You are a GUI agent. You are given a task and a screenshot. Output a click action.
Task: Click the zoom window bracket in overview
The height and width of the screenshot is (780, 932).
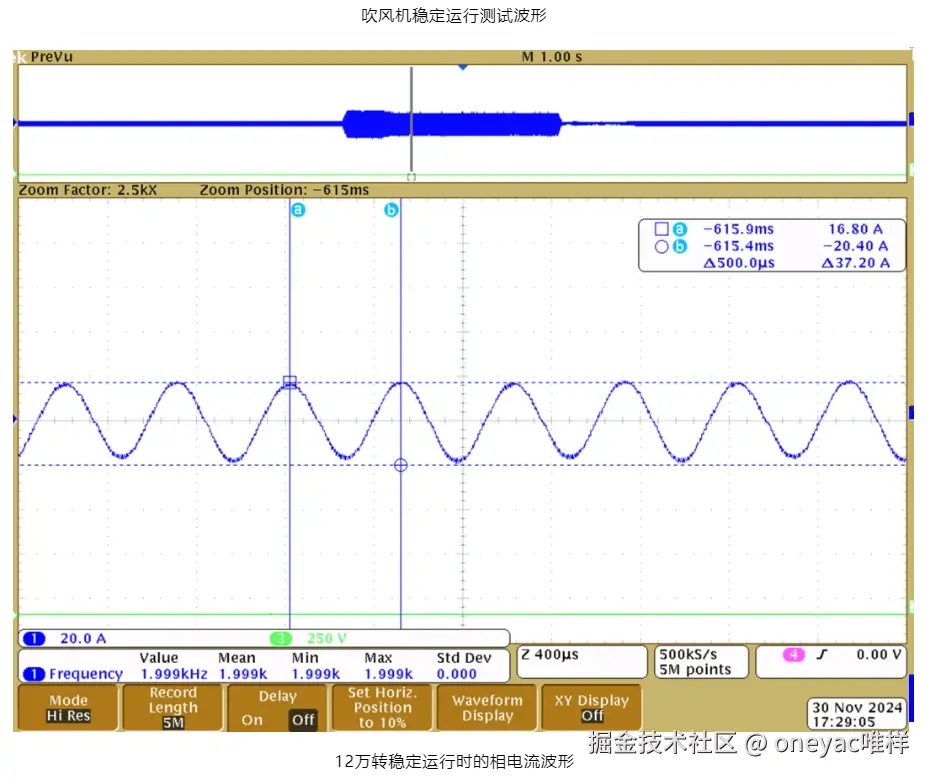411,177
